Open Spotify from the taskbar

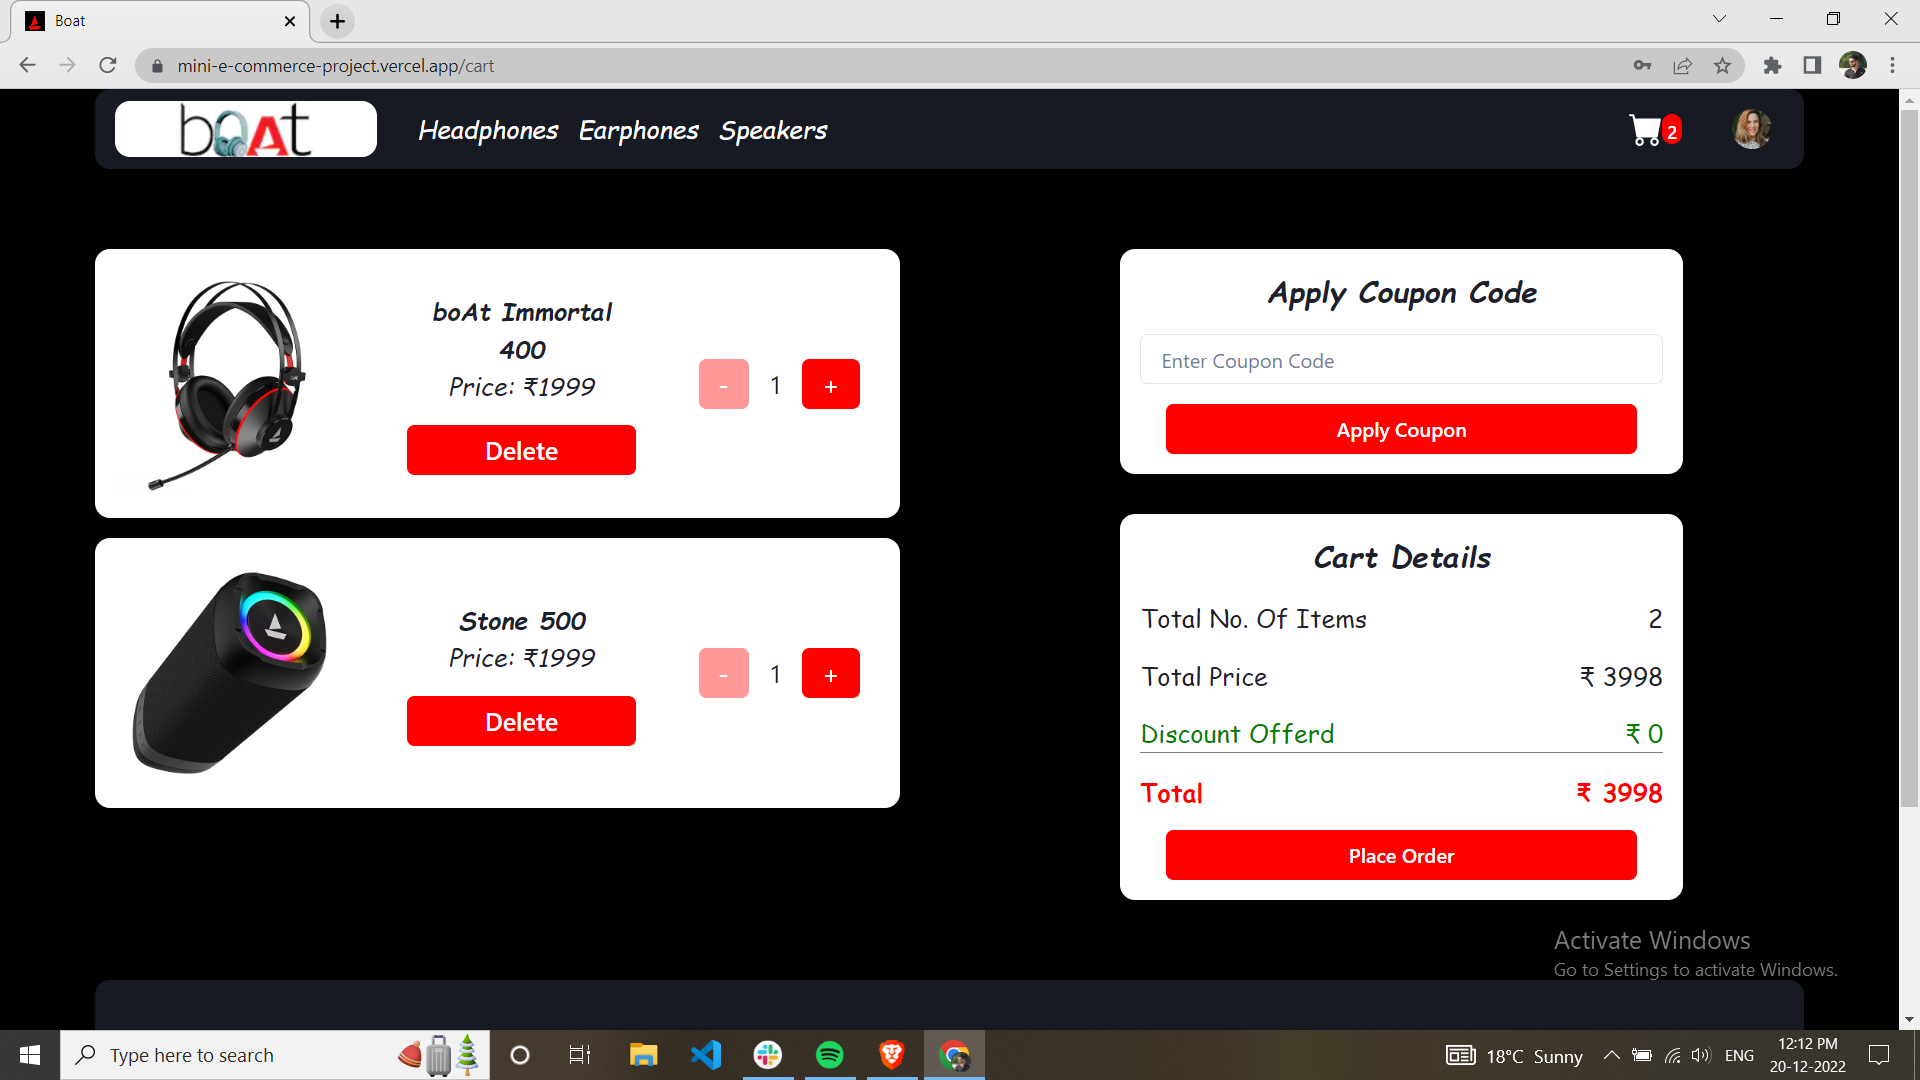[830, 1054]
